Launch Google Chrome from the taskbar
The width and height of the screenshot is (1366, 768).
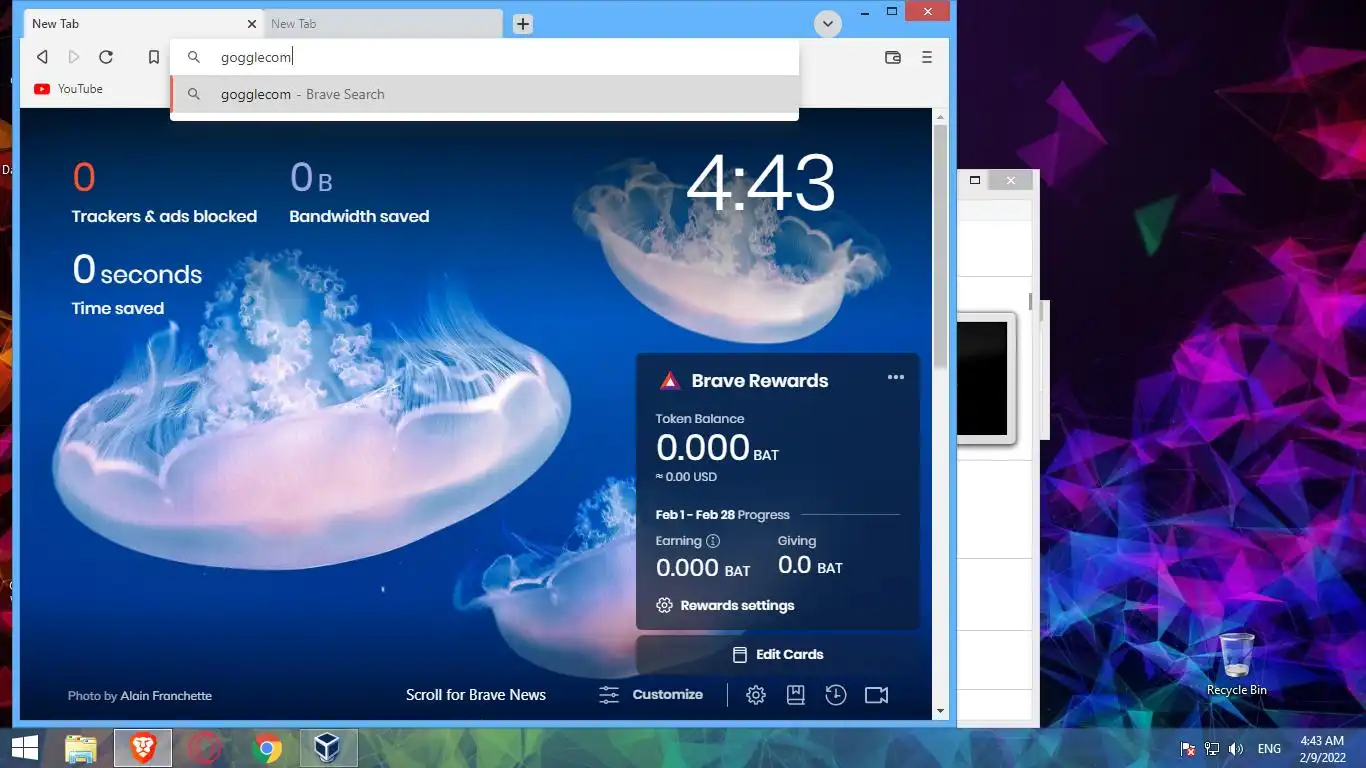(267, 748)
